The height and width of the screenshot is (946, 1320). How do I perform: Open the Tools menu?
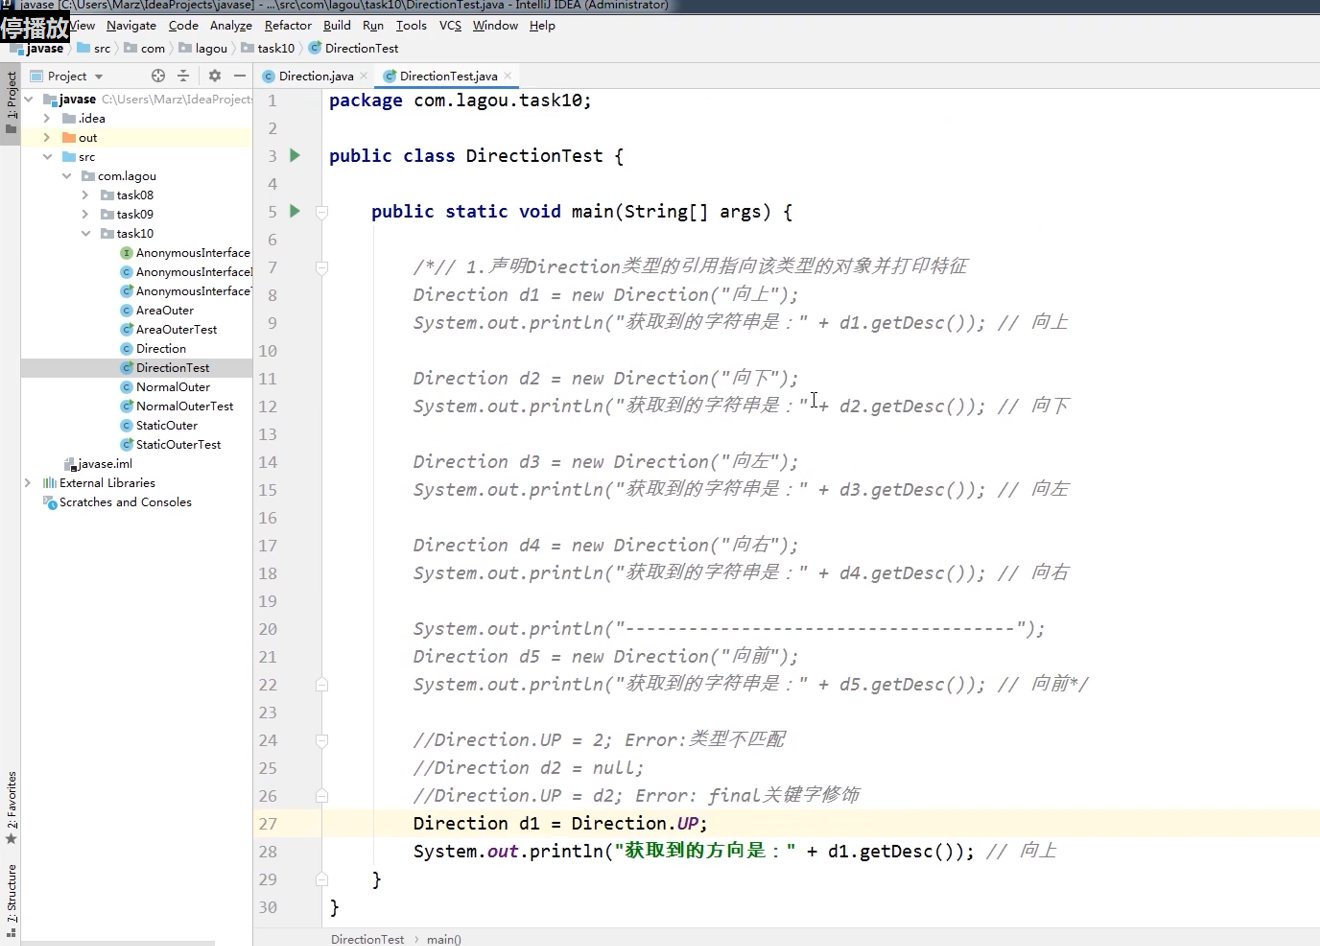pyautogui.click(x=411, y=25)
